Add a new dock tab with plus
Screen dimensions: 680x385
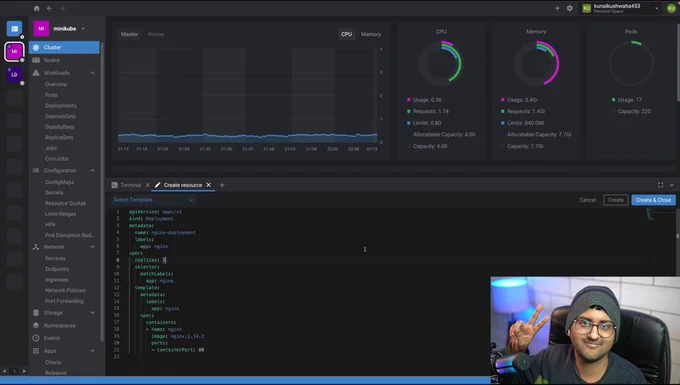point(222,185)
